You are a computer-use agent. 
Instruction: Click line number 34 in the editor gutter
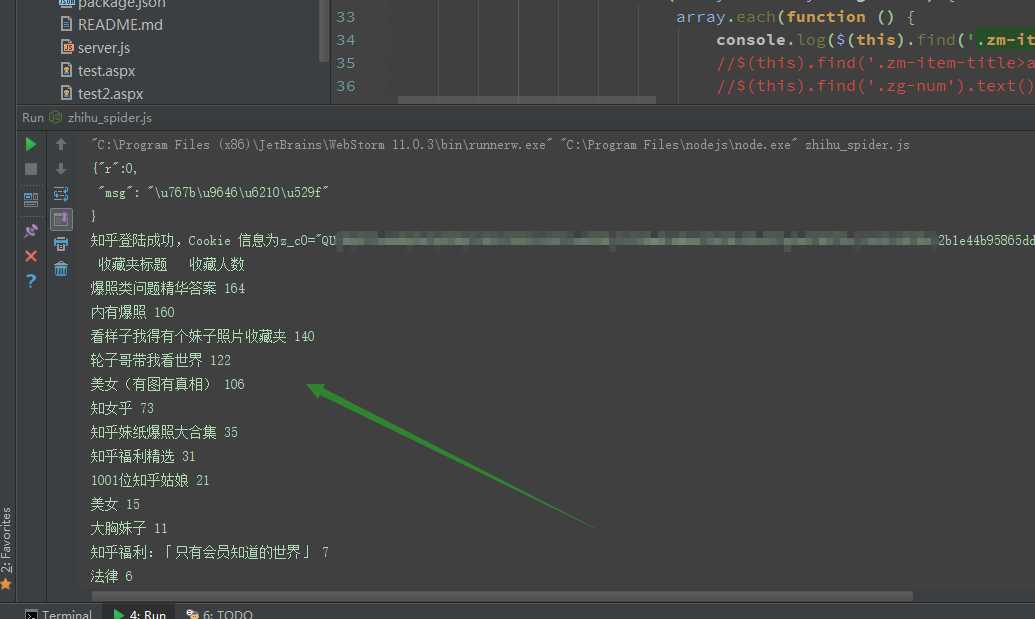click(x=345, y=40)
